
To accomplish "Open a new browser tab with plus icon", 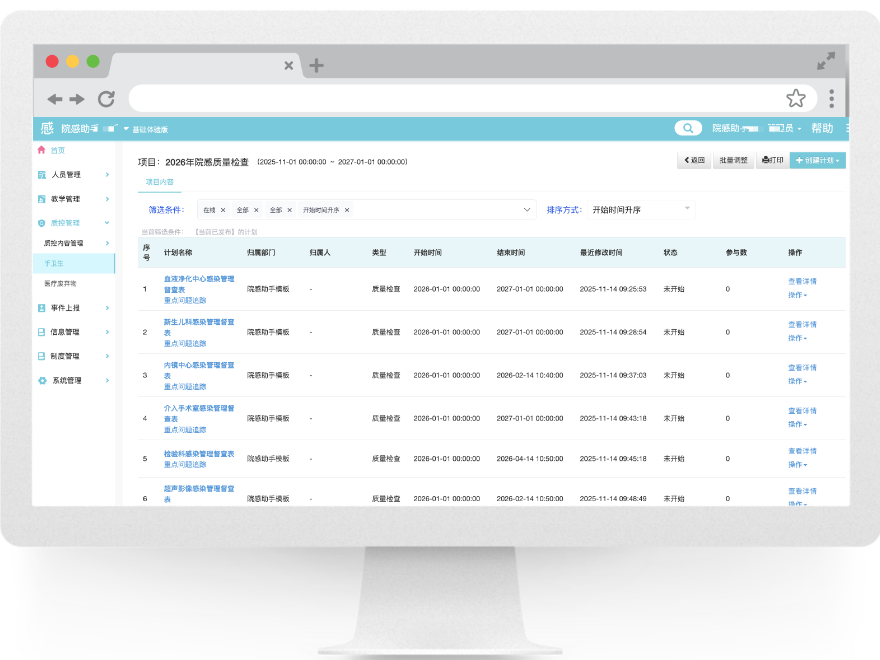I will (316, 66).
